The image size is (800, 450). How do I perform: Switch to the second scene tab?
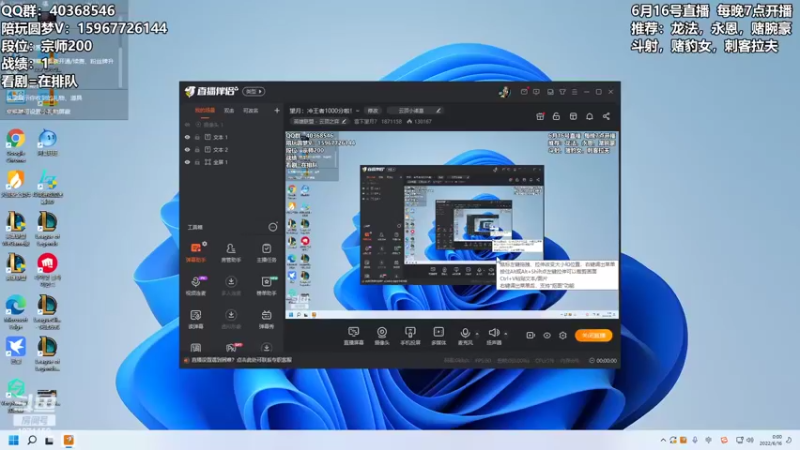(229, 110)
